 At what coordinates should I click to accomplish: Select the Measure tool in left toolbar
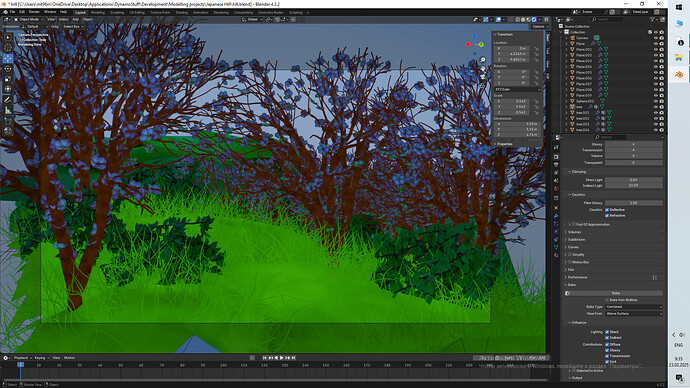8,110
